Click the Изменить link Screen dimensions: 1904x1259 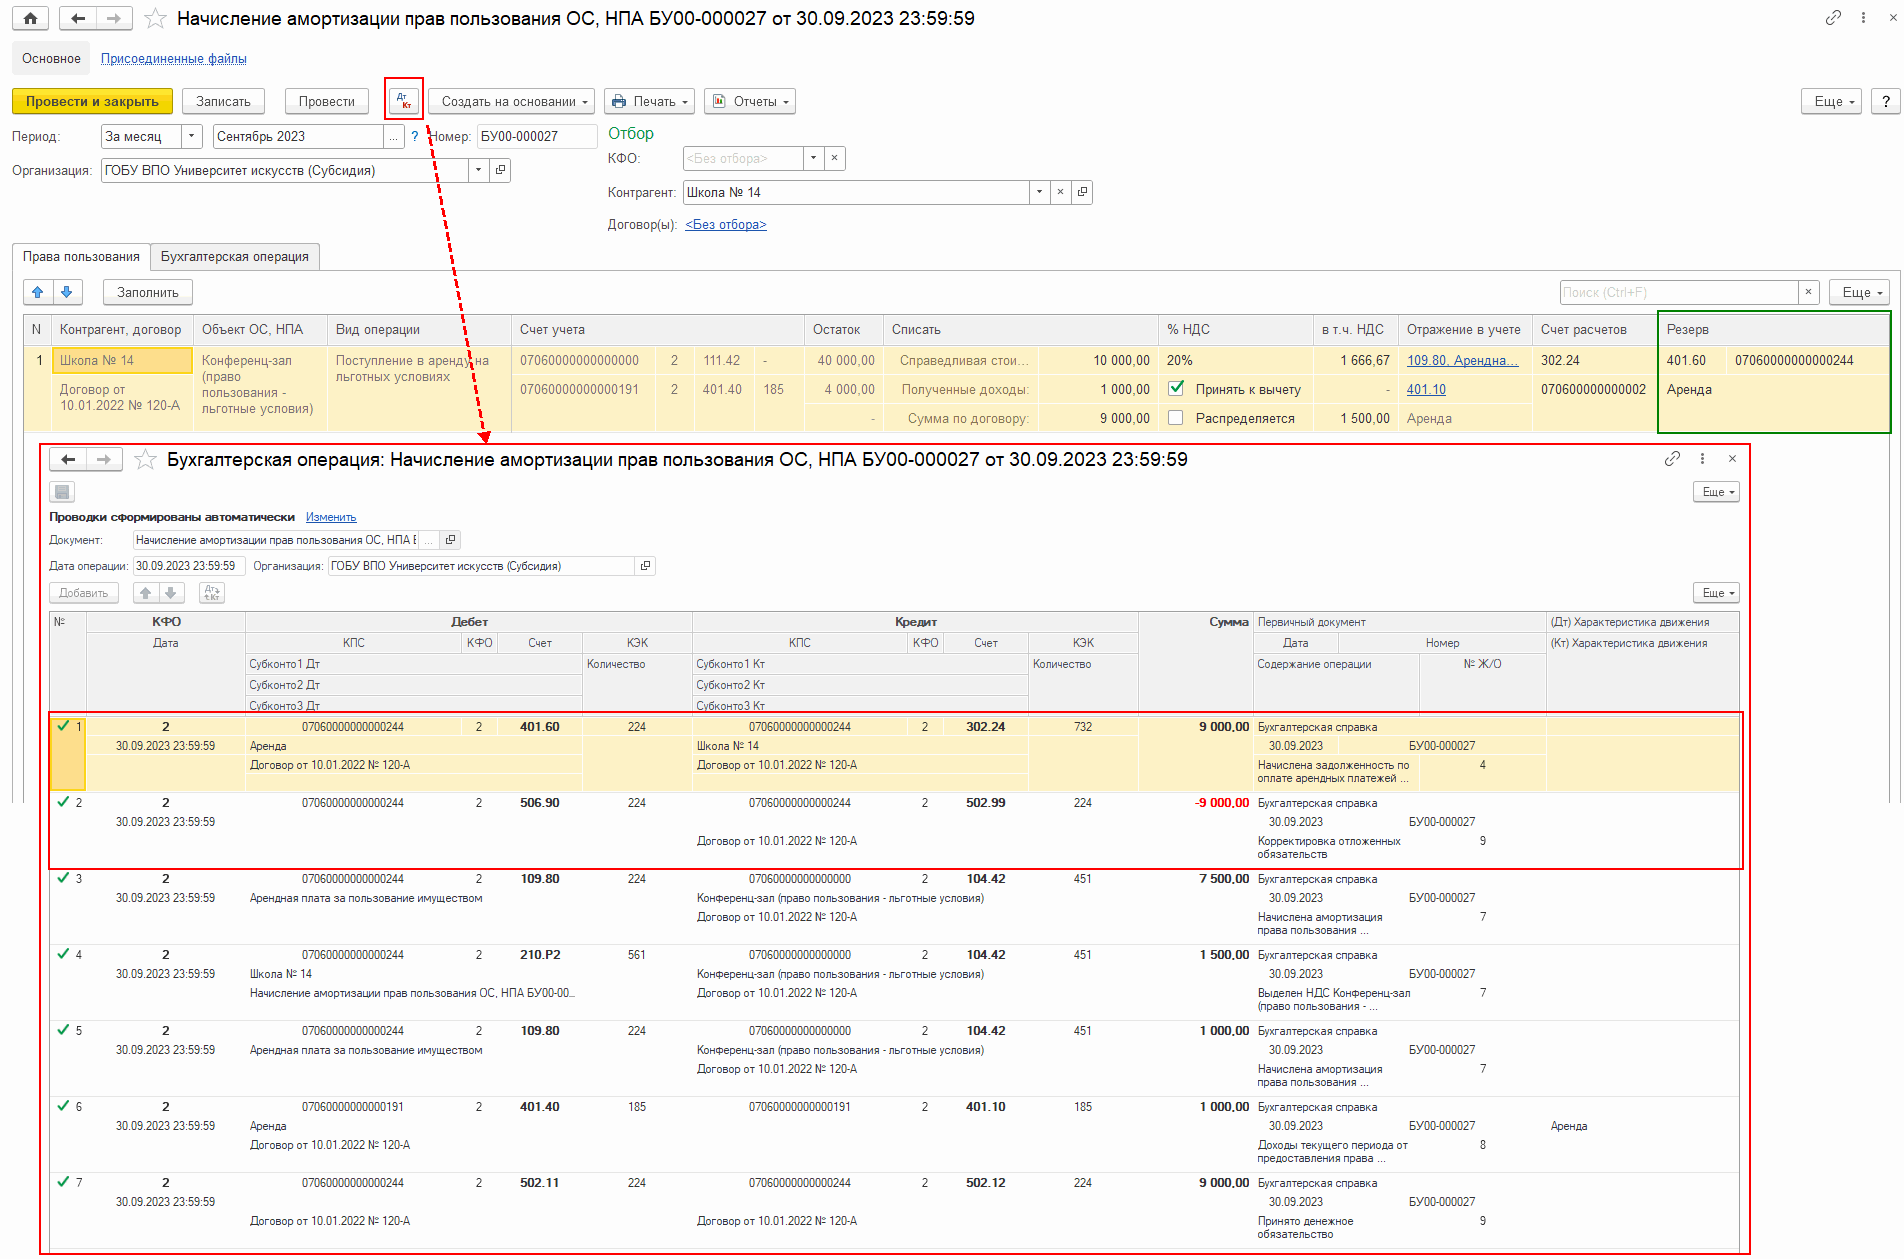point(331,517)
